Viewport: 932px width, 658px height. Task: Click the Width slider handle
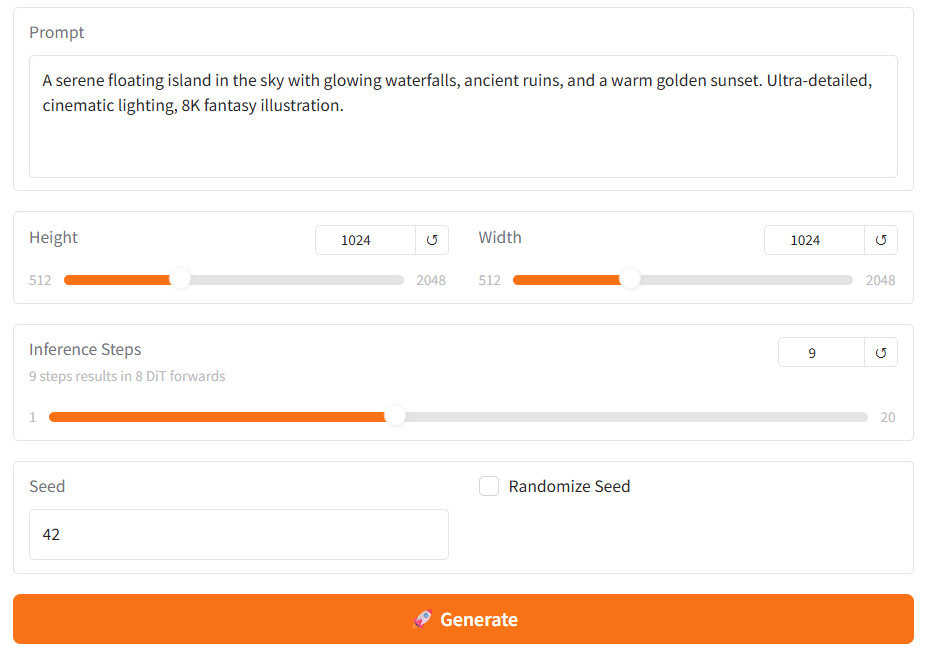pyautogui.click(x=630, y=280)
